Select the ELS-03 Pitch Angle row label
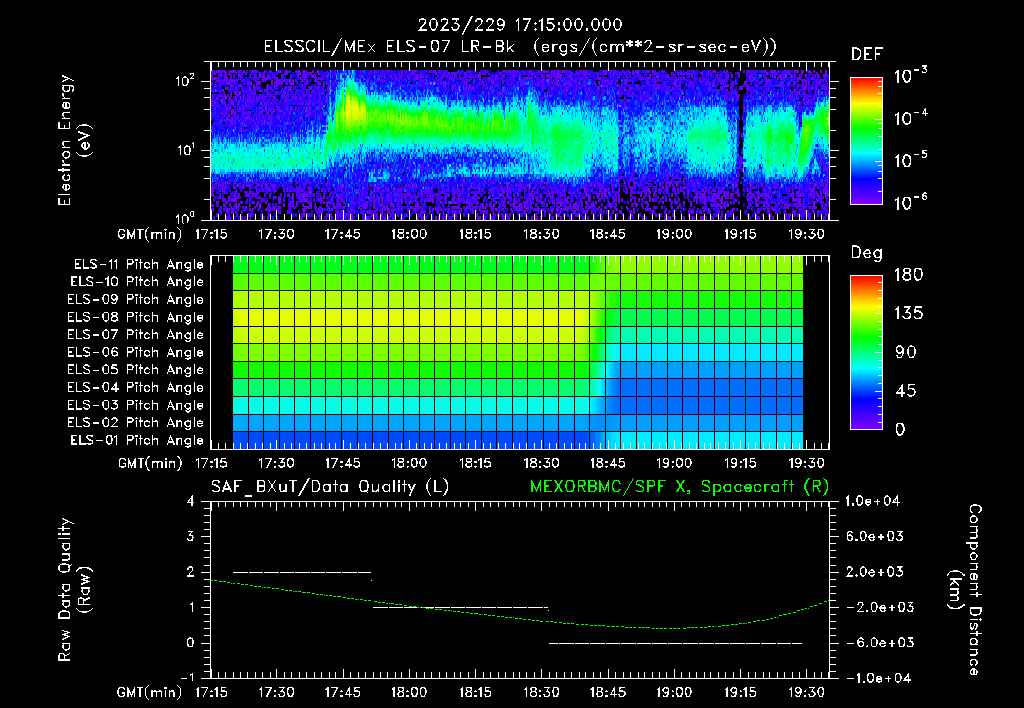Image resolution: width=1024 pixels, height=708 pixels. [136, 405]
